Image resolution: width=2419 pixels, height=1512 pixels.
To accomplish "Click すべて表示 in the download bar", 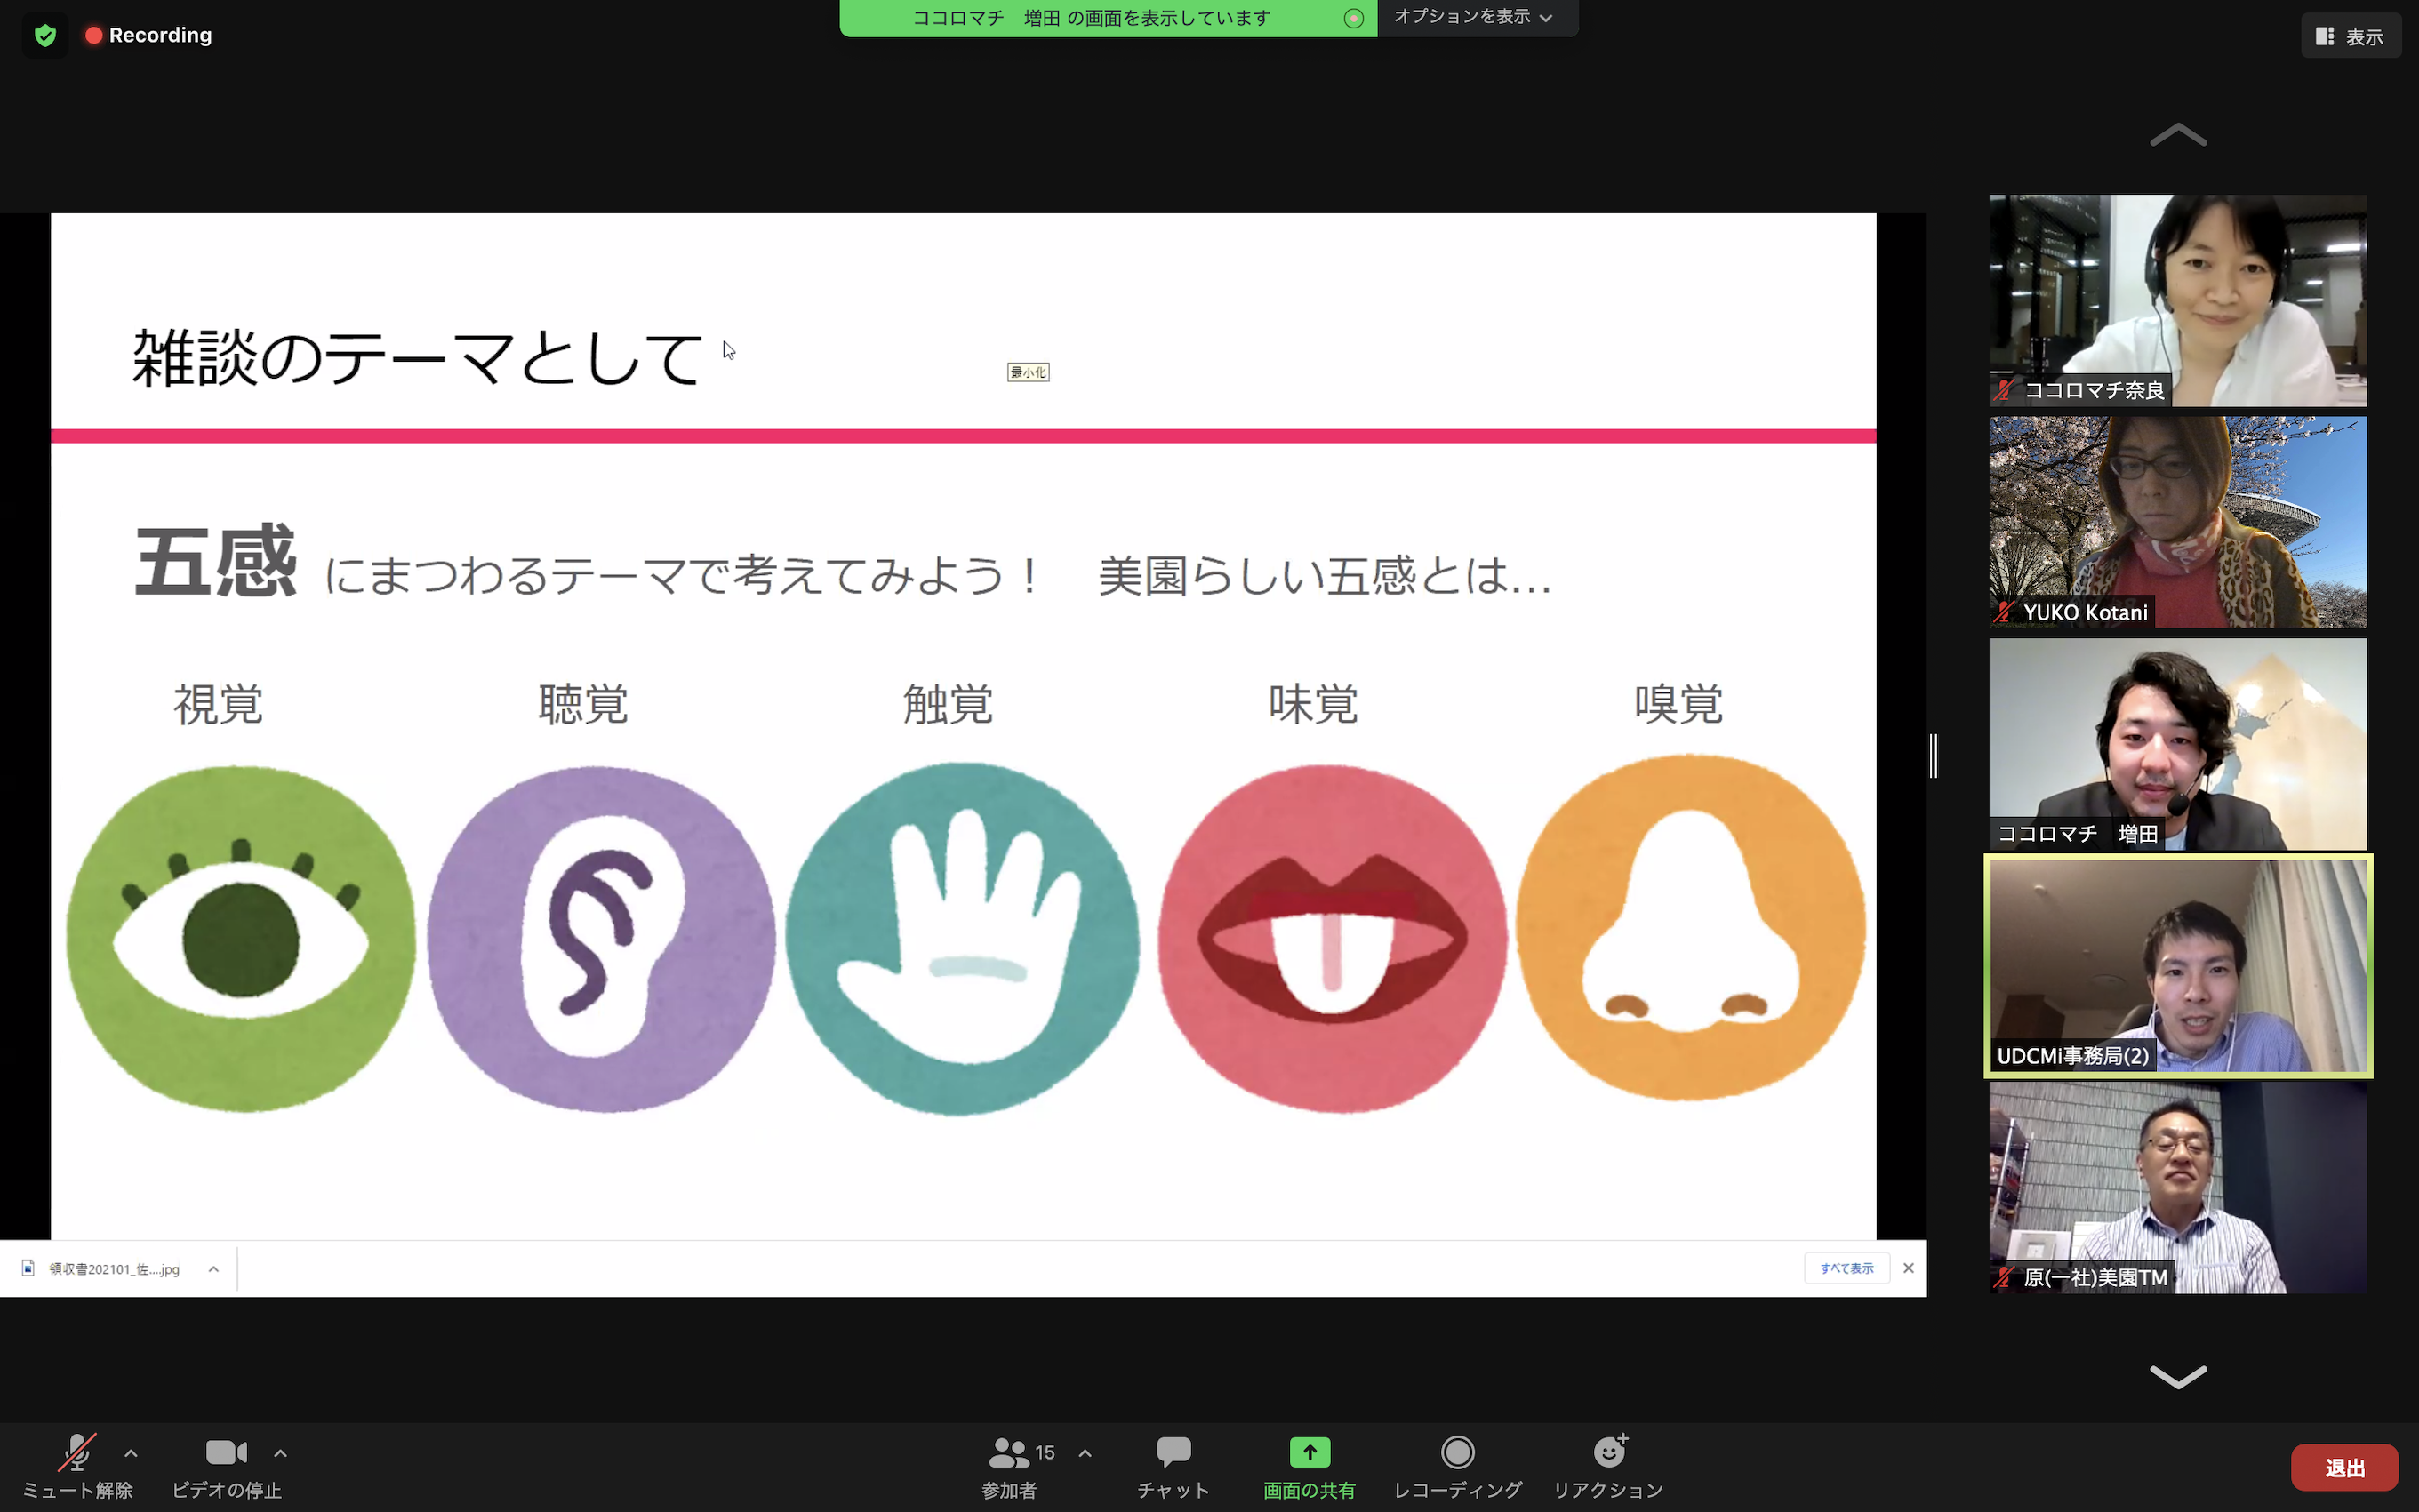I will pyautogui.click(x=1846, y=1268).
